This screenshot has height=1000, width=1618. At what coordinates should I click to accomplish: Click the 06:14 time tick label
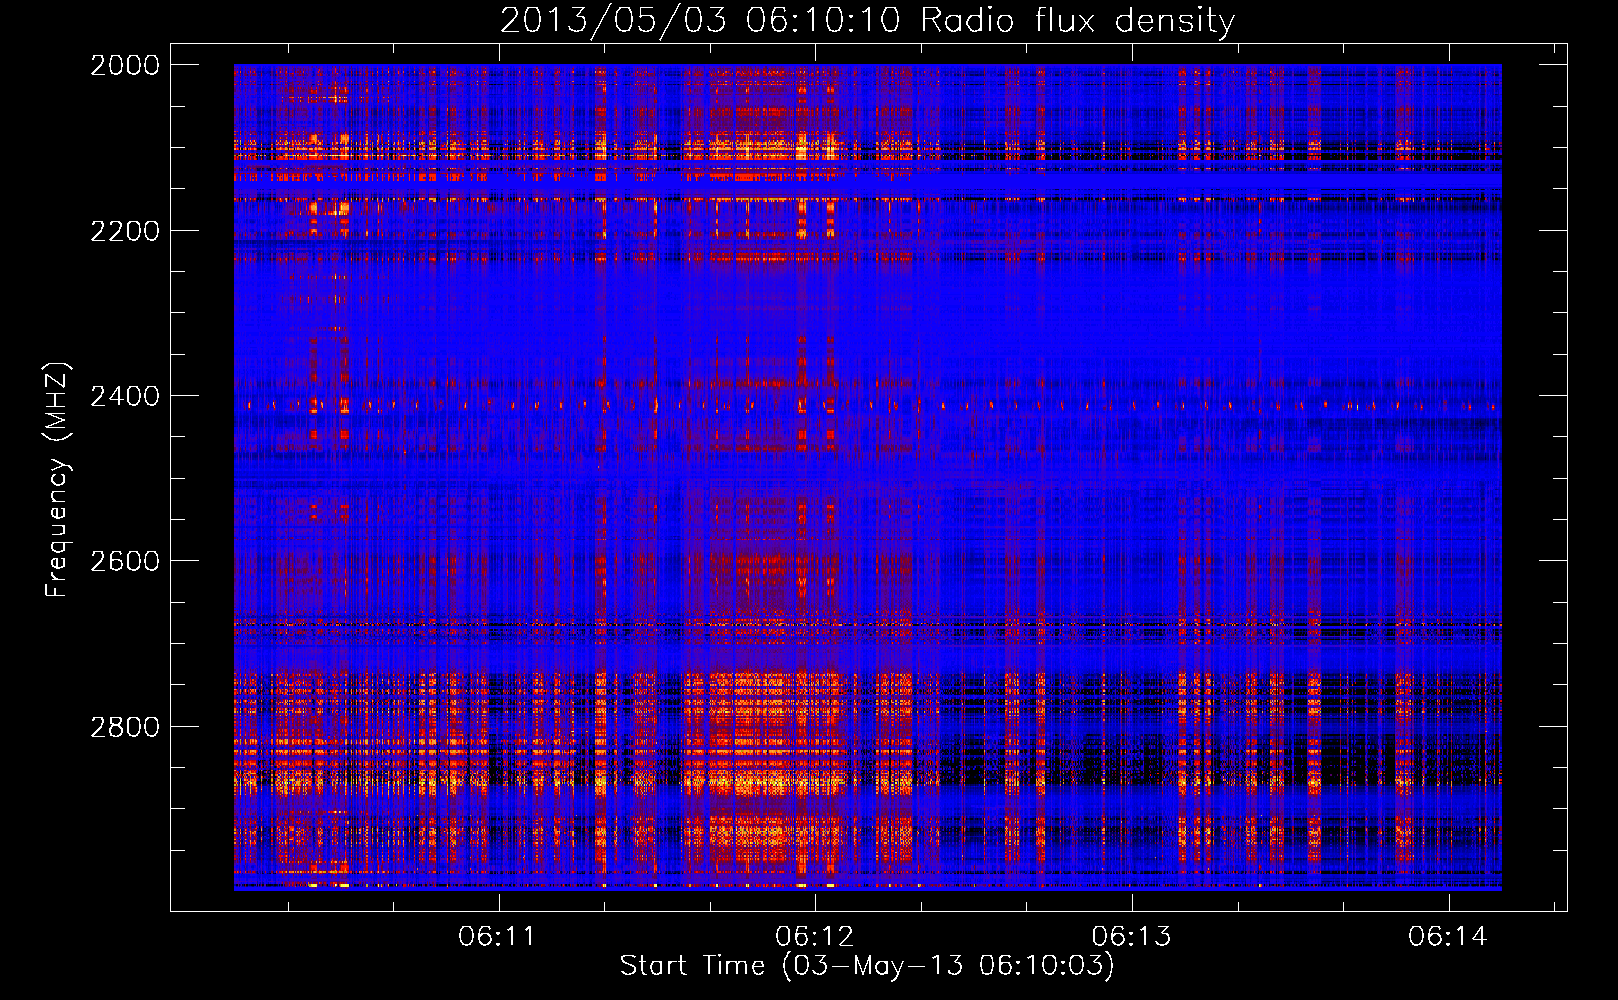tap(1448, 937)
